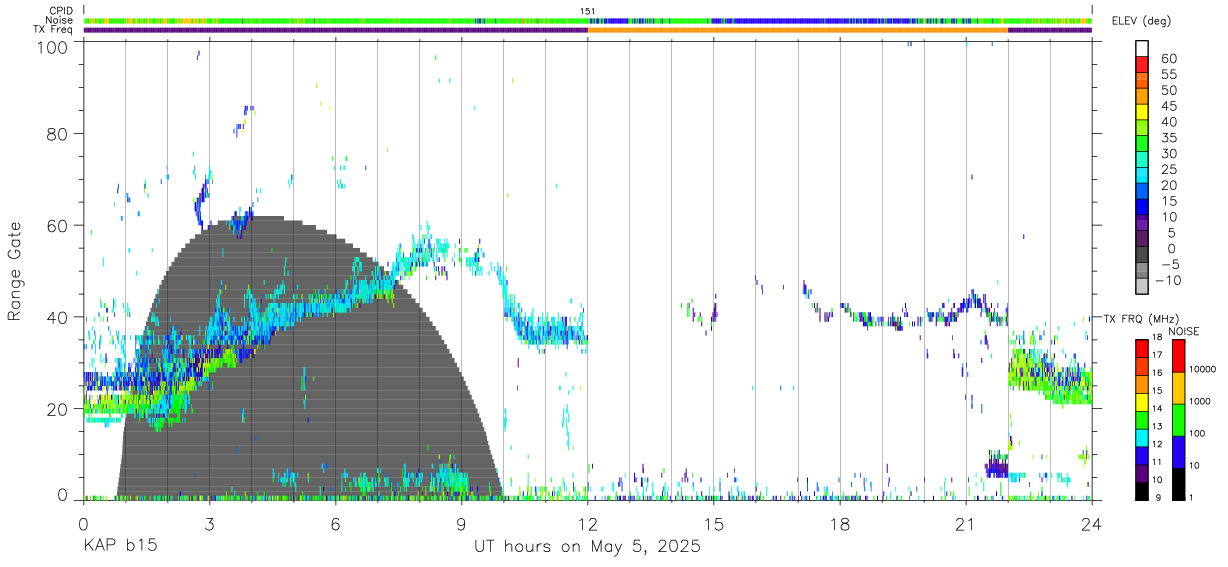Click the 'ELEV (deg)' colorbar title
1228x567 pixels.
[x=1141, y=21]
